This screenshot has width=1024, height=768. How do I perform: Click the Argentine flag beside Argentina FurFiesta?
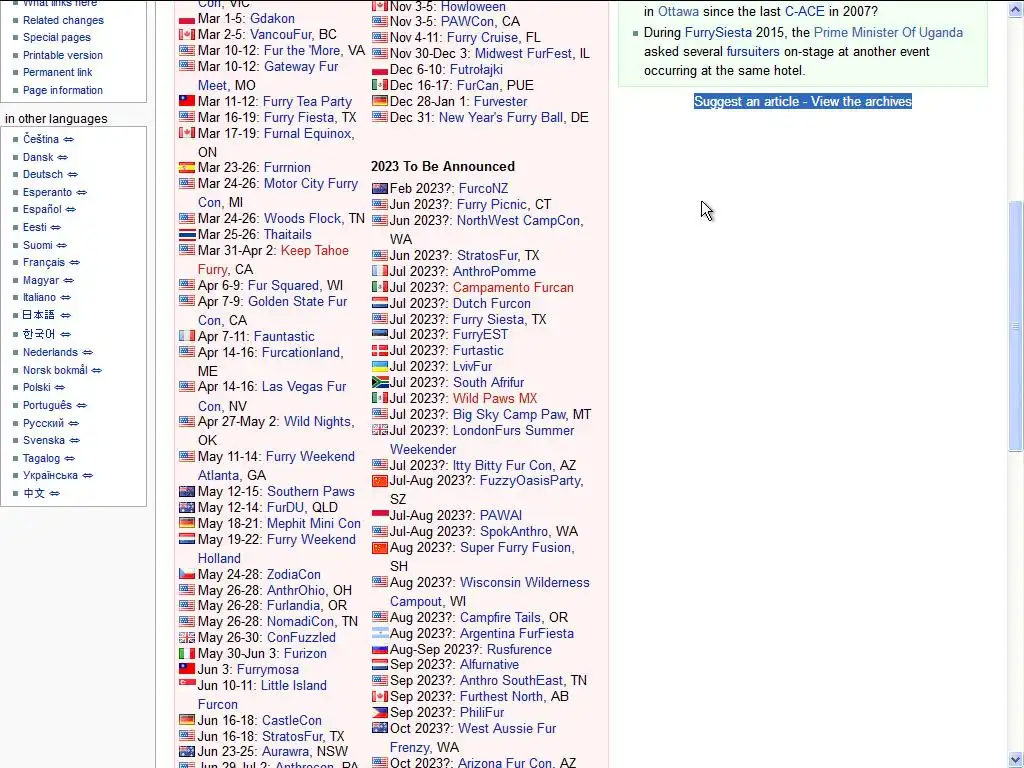pos(379,633)
